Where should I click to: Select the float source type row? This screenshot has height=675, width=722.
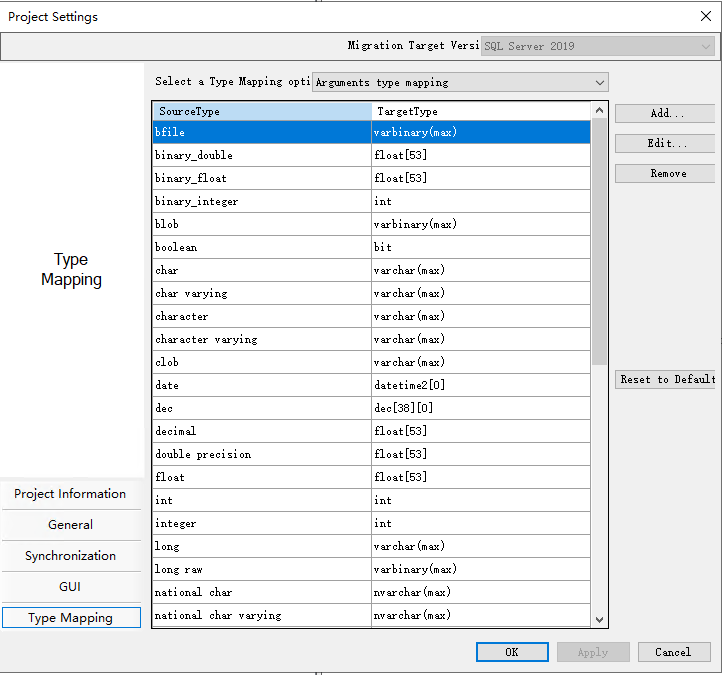click(371, 477)
